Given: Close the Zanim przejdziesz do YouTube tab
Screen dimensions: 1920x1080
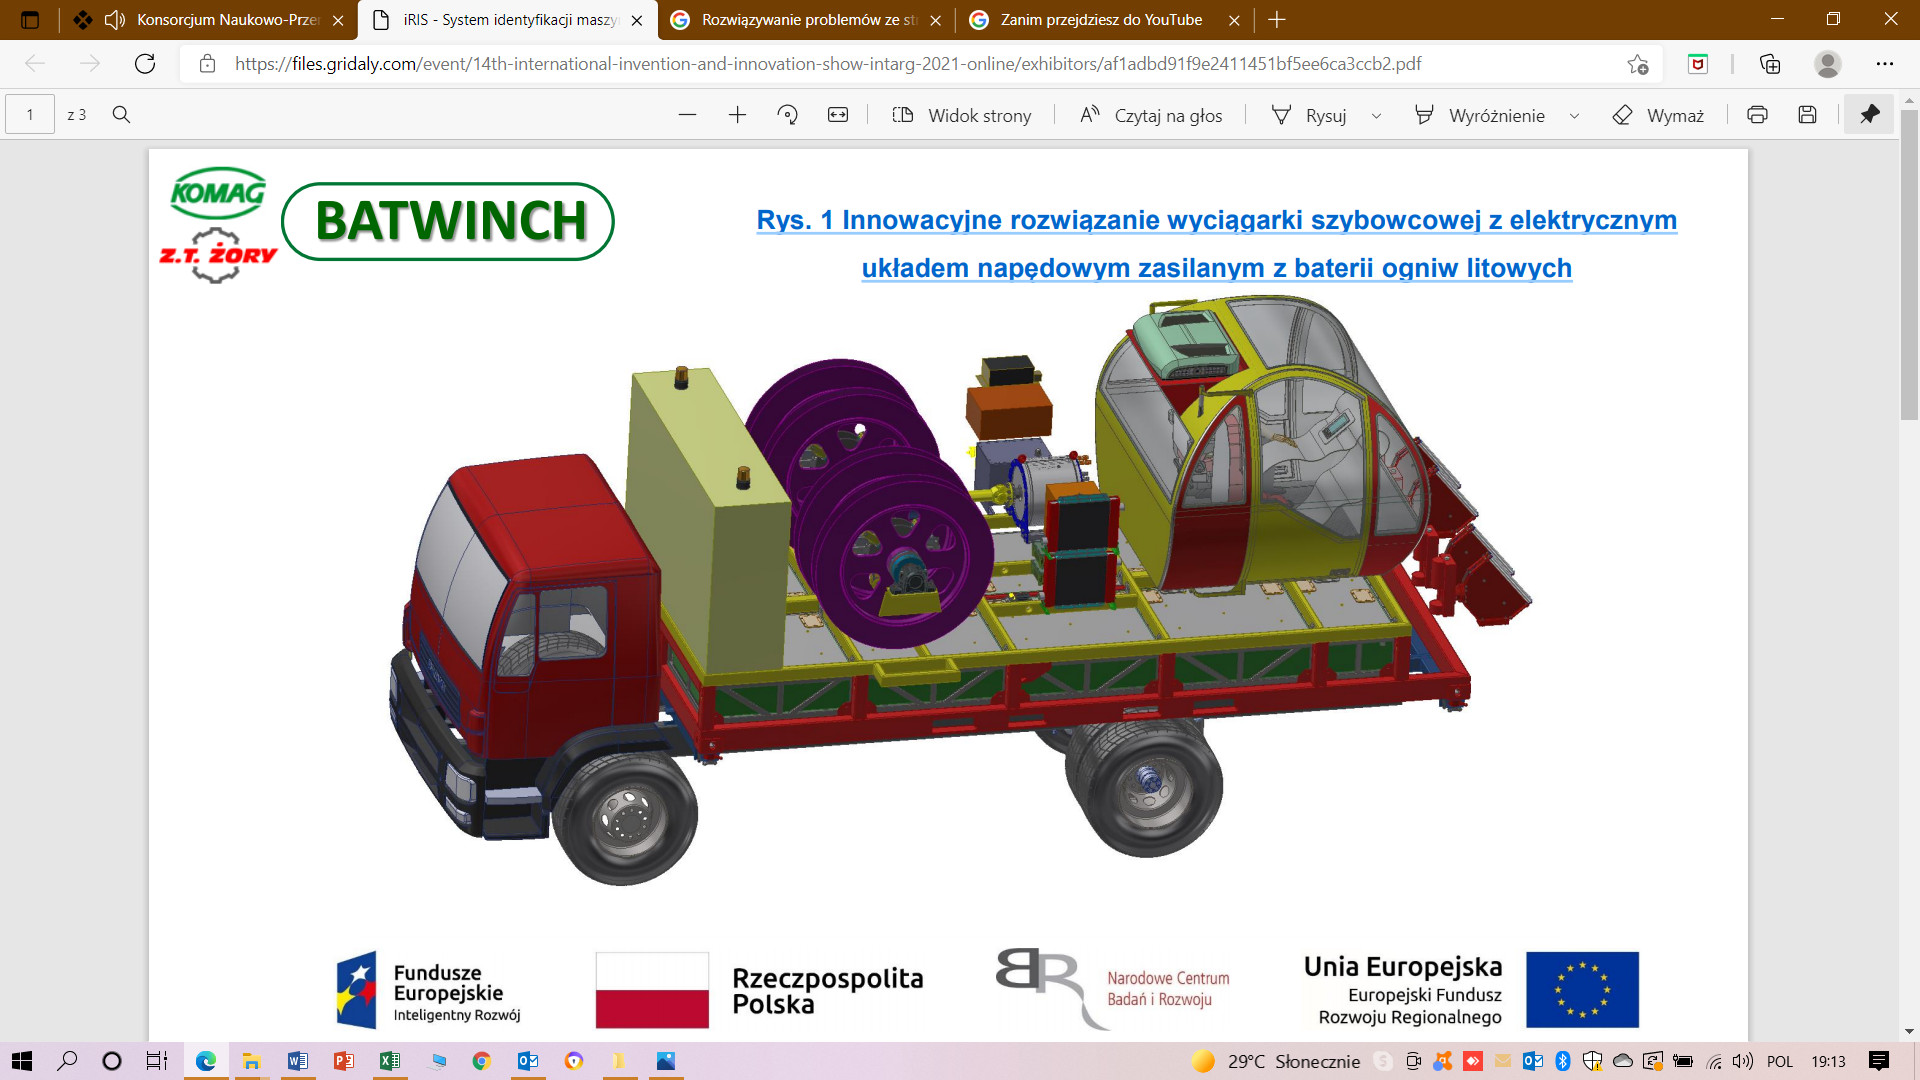Looking at the screenshot, I should point(1234,20).
